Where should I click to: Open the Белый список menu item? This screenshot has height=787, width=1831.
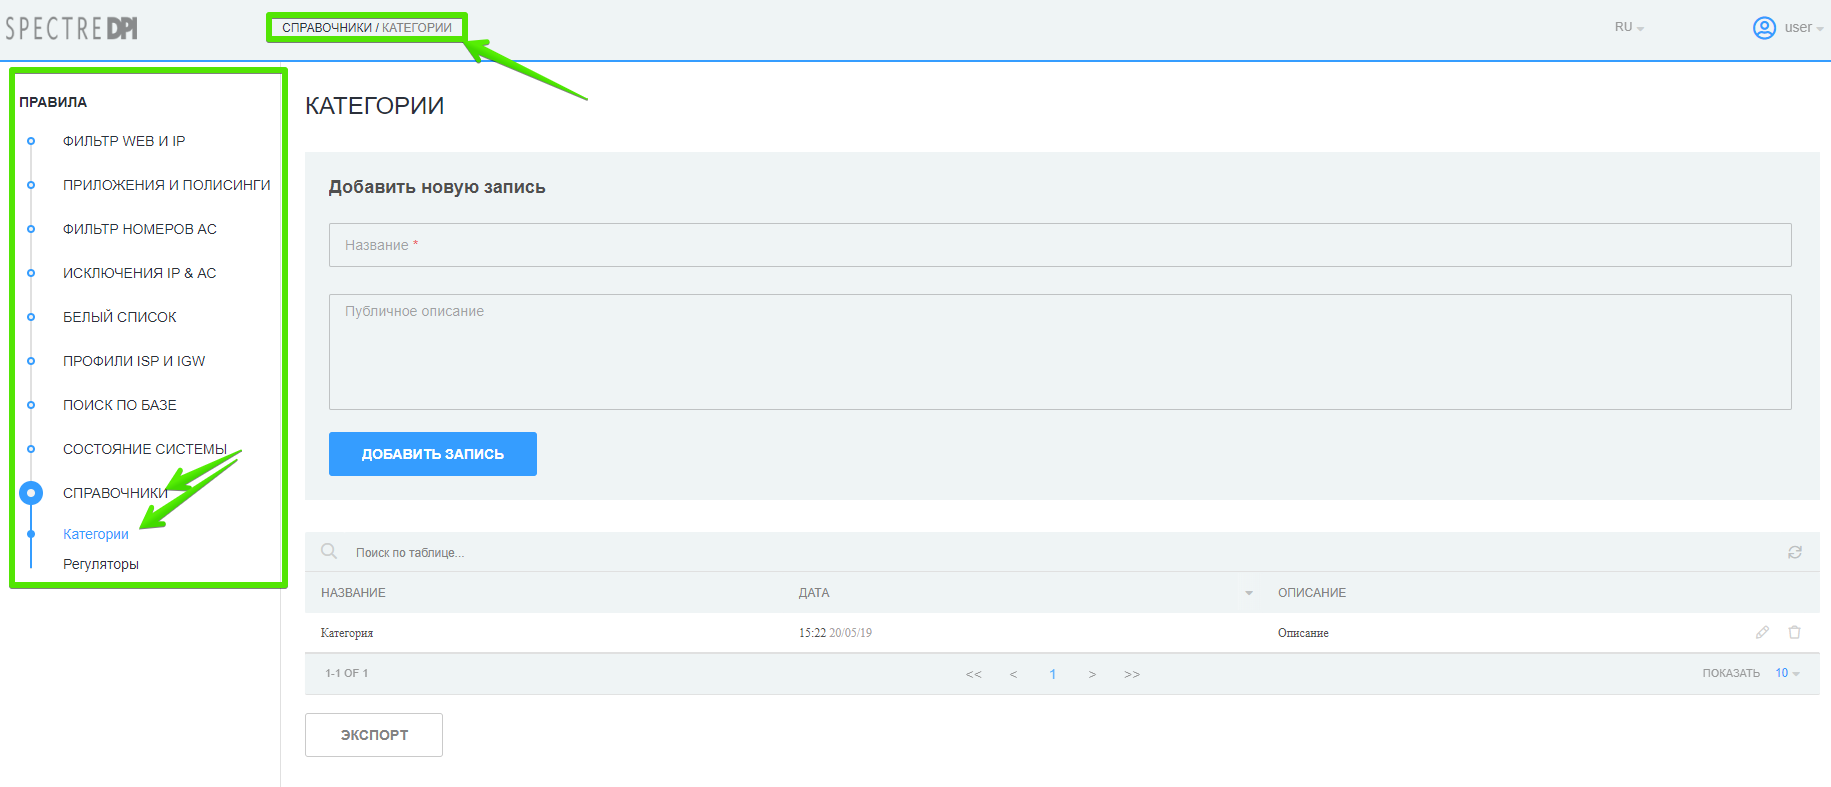click(120, 317)
